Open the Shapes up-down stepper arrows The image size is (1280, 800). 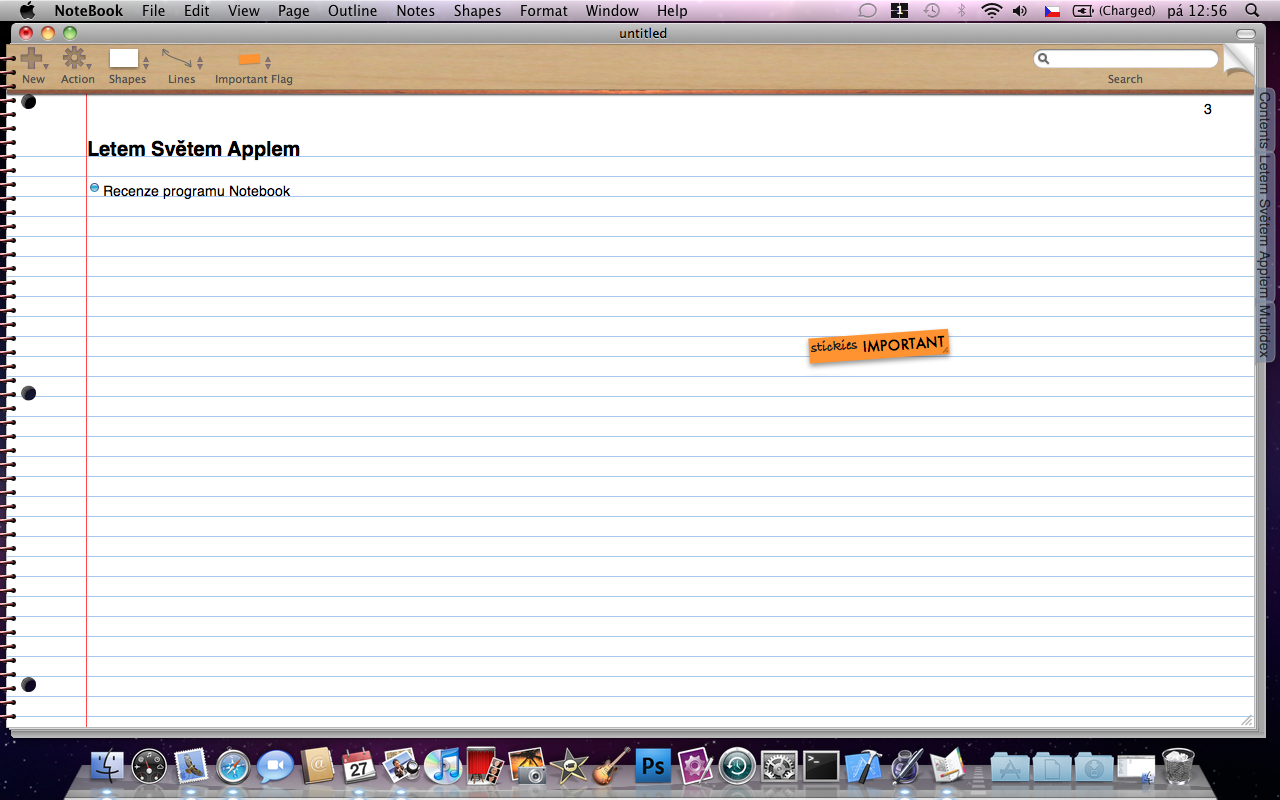(x=146, y=63)
